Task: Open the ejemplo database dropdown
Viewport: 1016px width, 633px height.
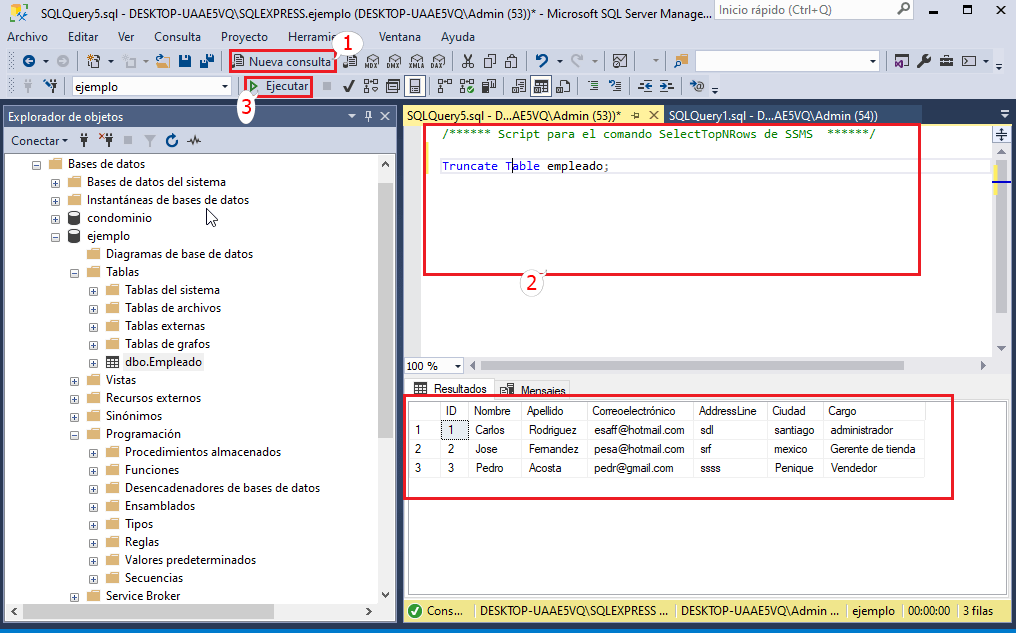Action: 225,85
